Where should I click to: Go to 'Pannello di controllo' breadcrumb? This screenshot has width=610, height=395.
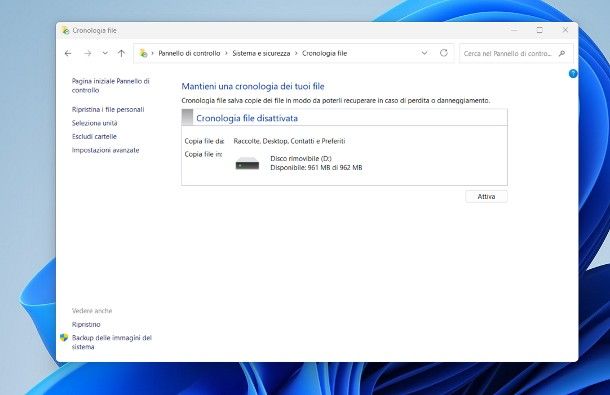189,53
